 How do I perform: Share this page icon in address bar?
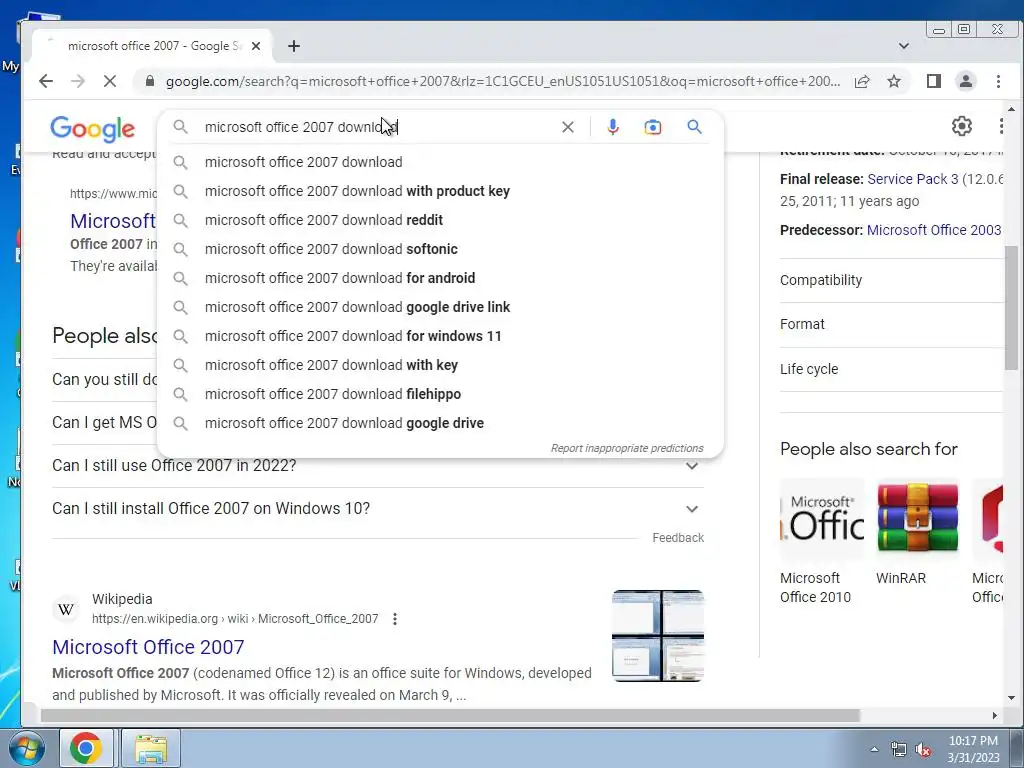862,81
